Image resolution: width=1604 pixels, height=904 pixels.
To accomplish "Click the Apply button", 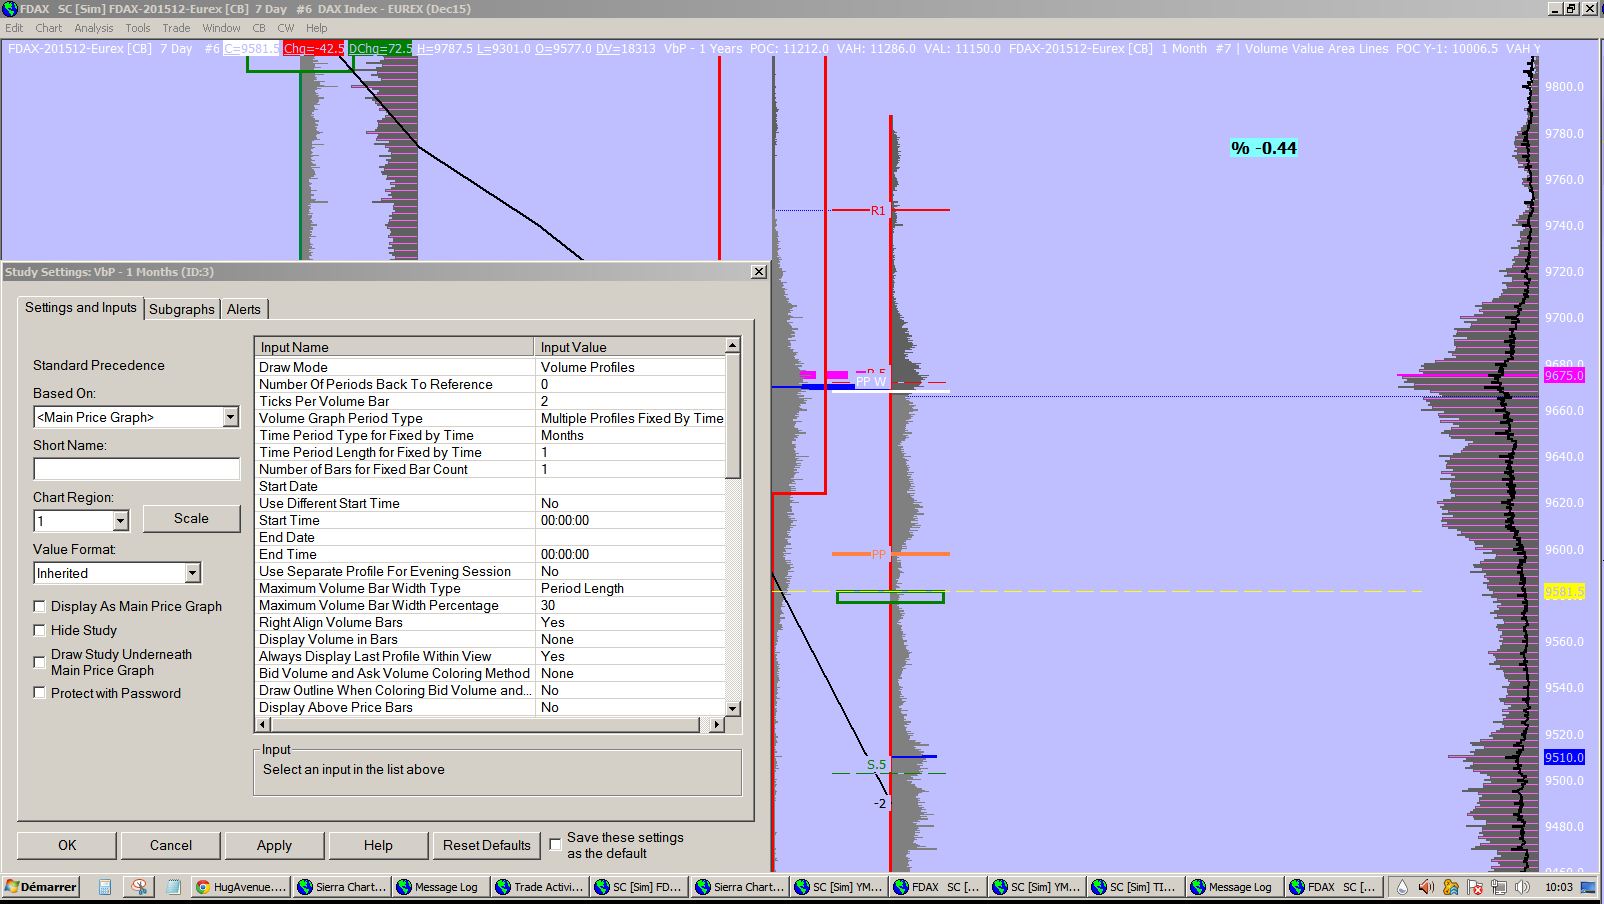I will pyautogui.click(x=274, y=845).
